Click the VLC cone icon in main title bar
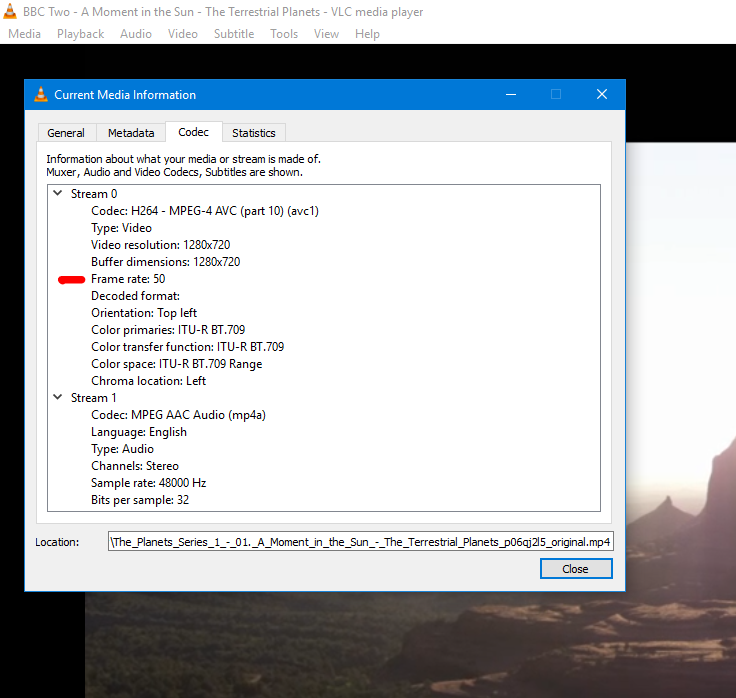 10,12
